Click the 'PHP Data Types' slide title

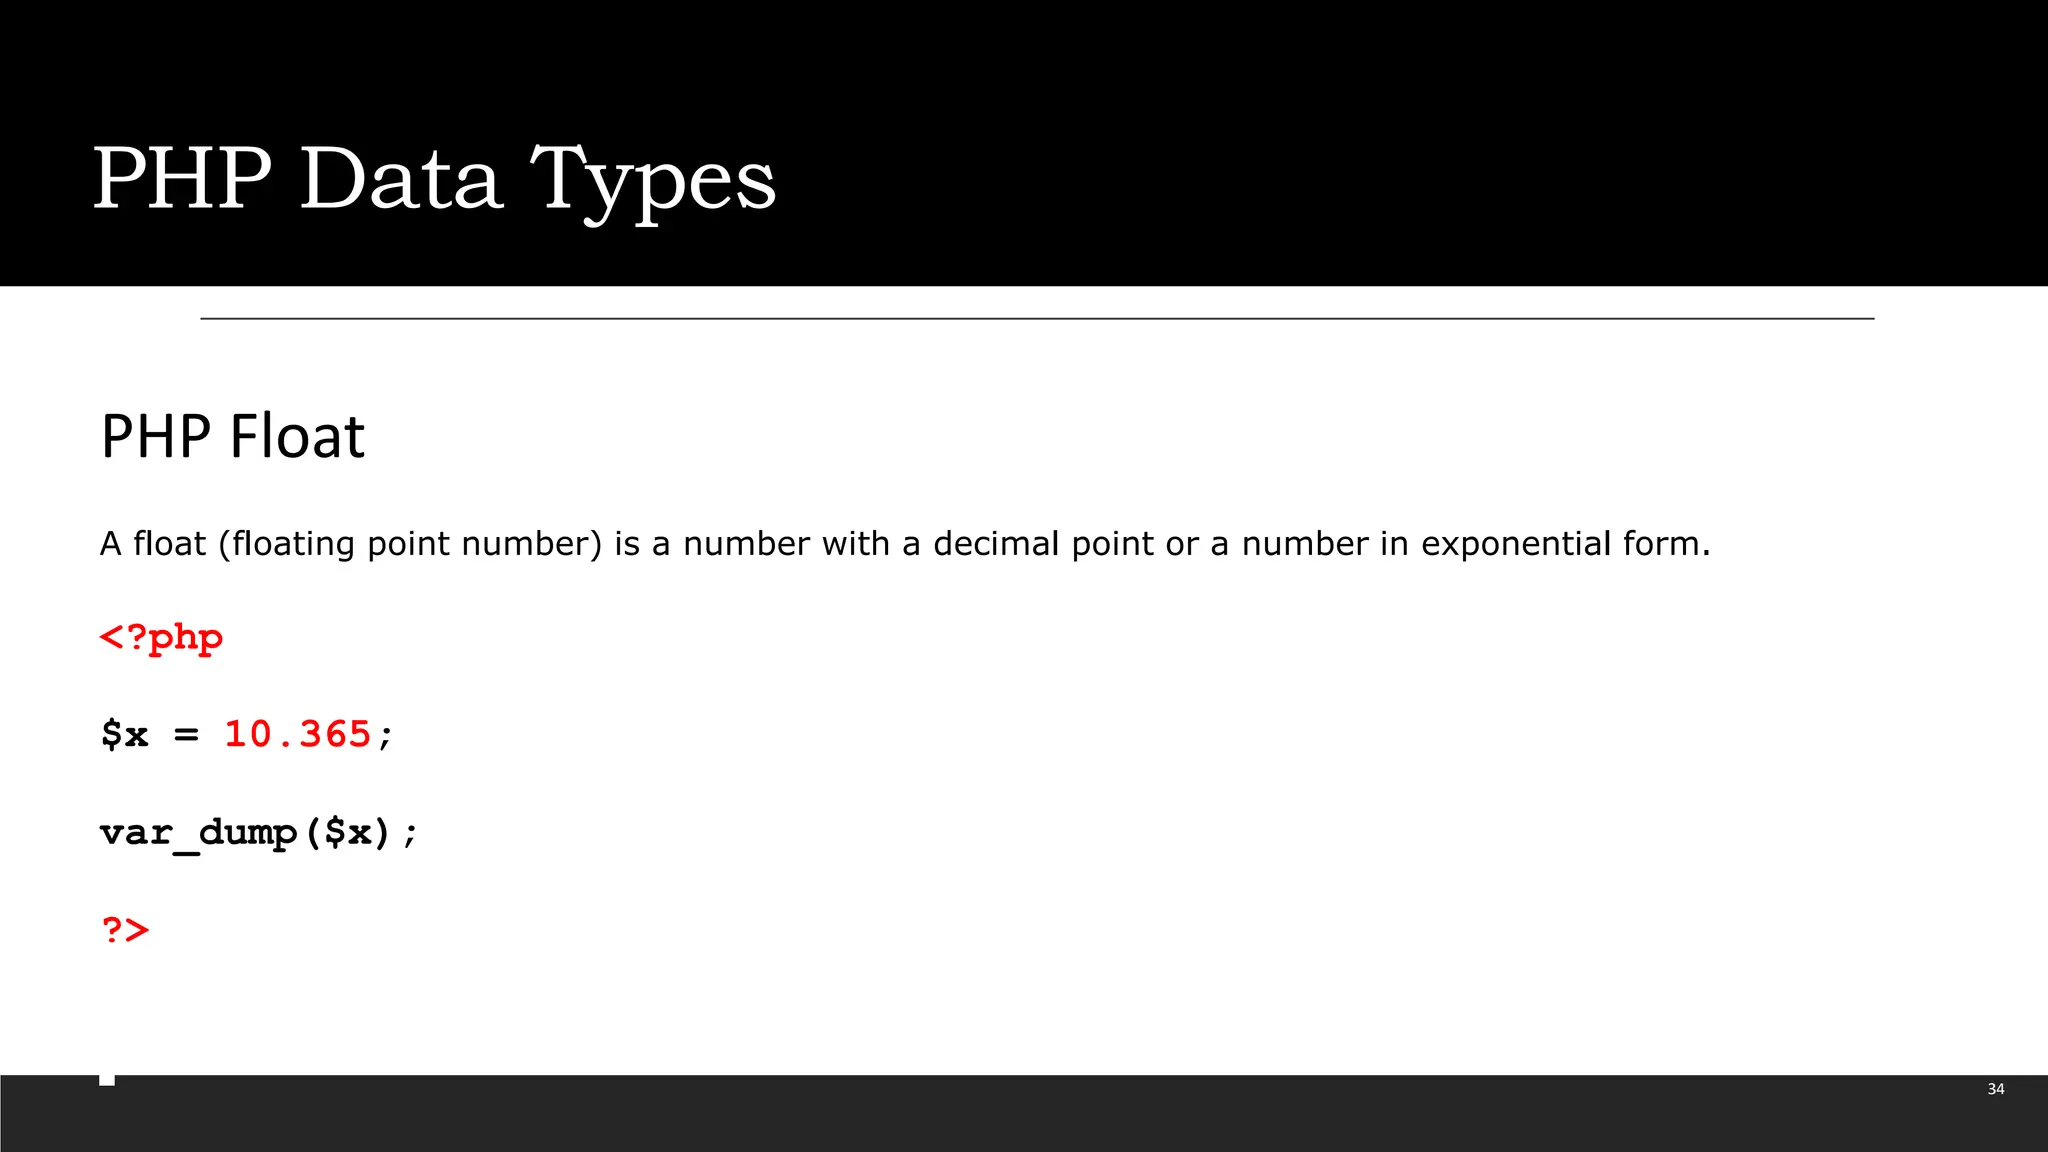(x=434, y=179)
